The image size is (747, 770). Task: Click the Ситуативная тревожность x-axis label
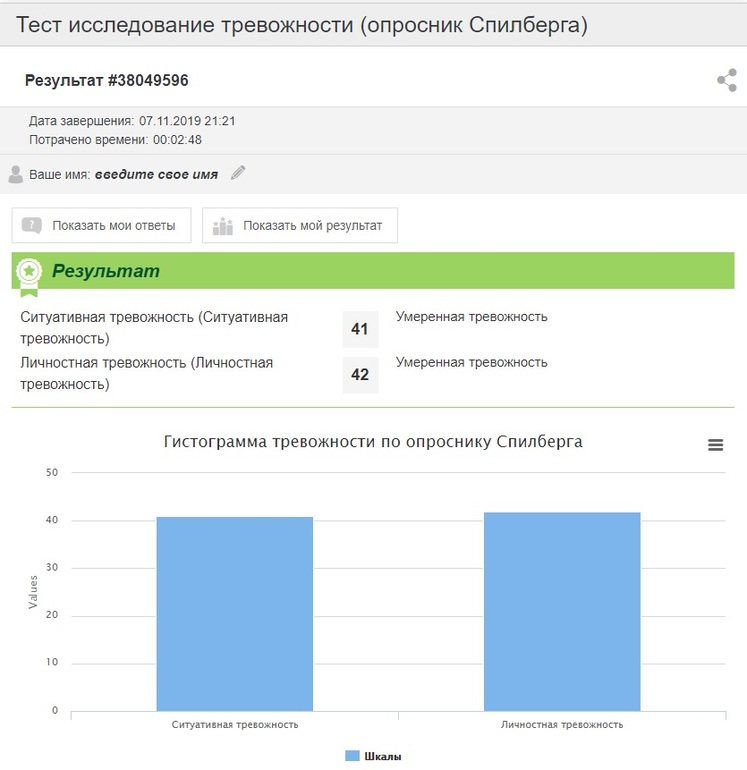(234, 724)
